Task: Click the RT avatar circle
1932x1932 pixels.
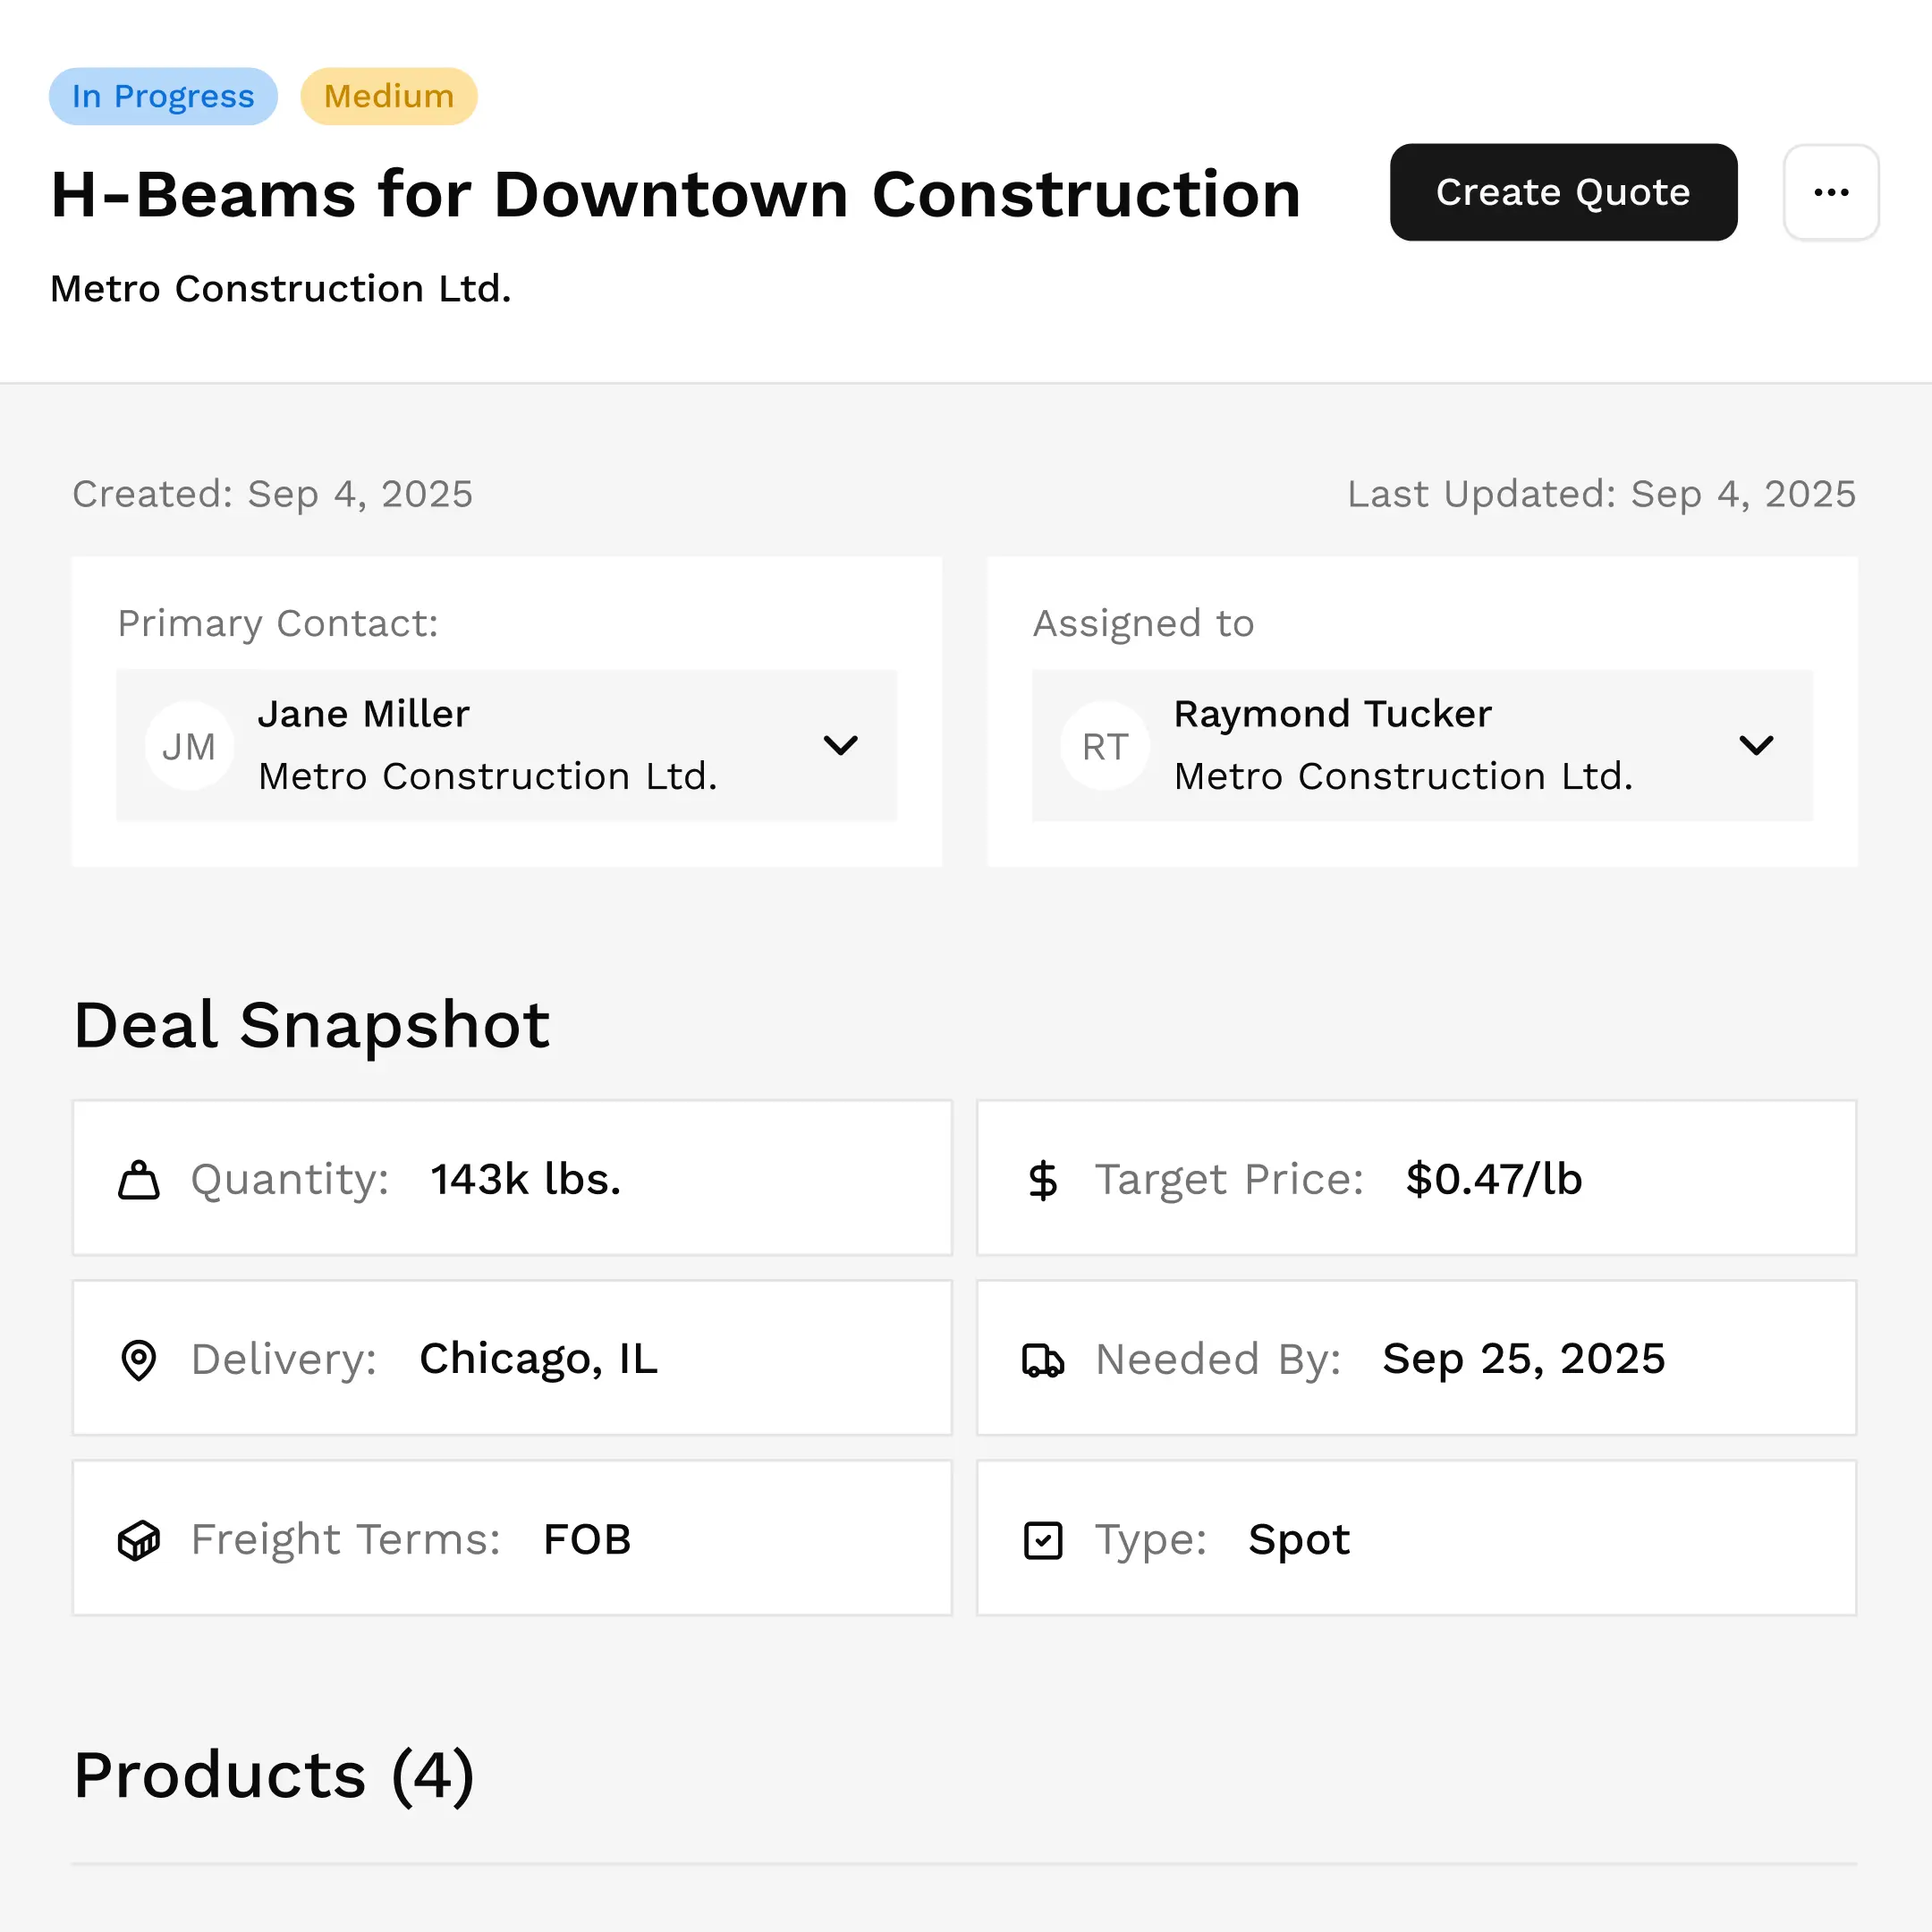Action: pos(1104,746)
